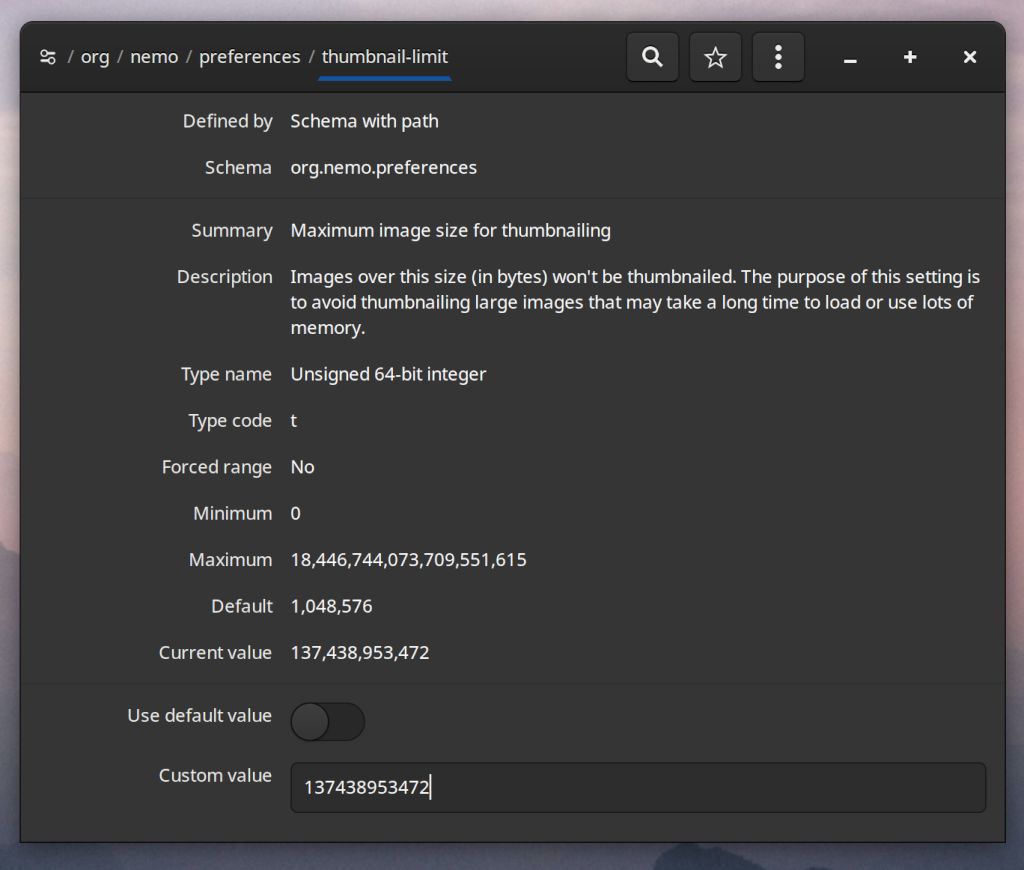
Task: Click the Maximum value 18,446,744,073,709,551,615
Action: pos(408,560)
